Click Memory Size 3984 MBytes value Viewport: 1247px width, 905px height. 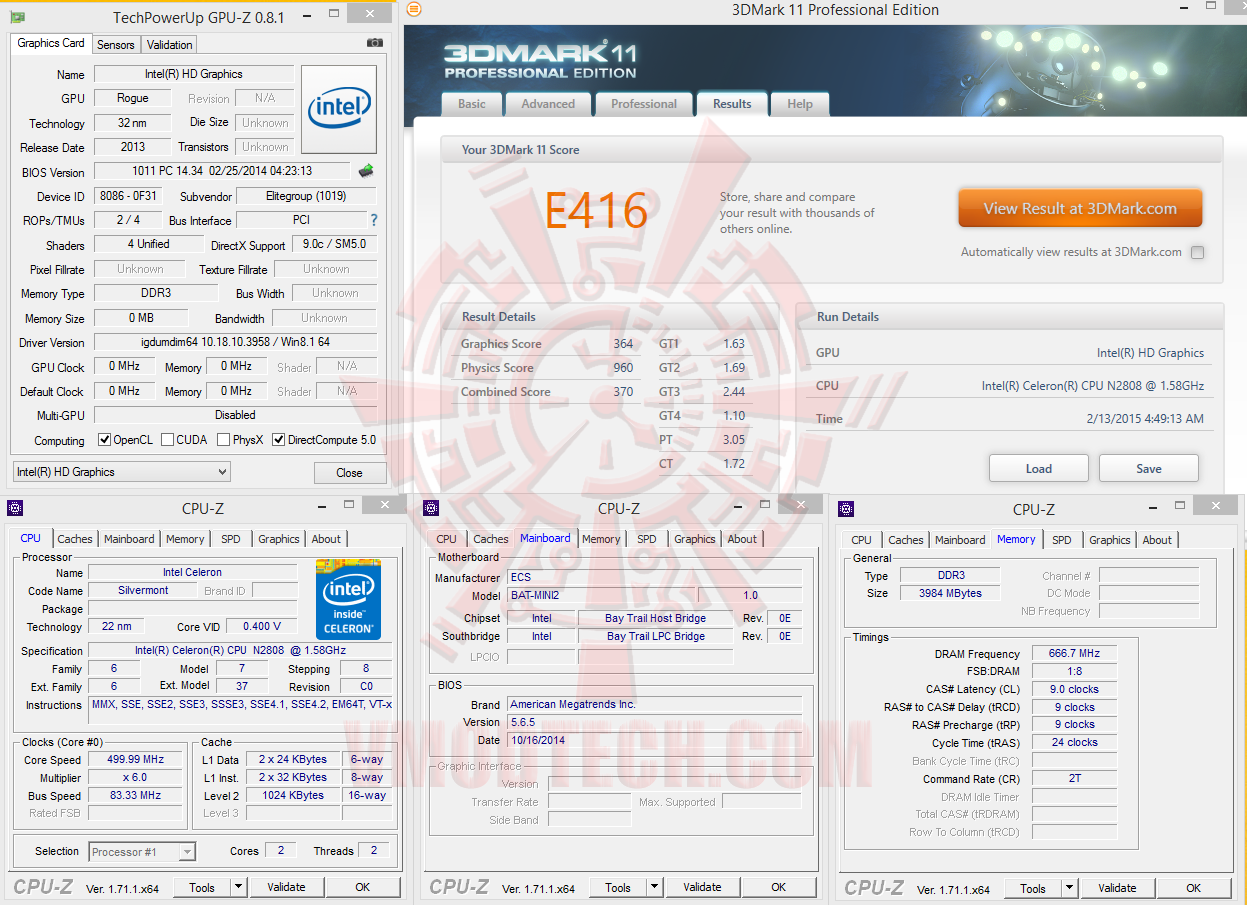950,593
